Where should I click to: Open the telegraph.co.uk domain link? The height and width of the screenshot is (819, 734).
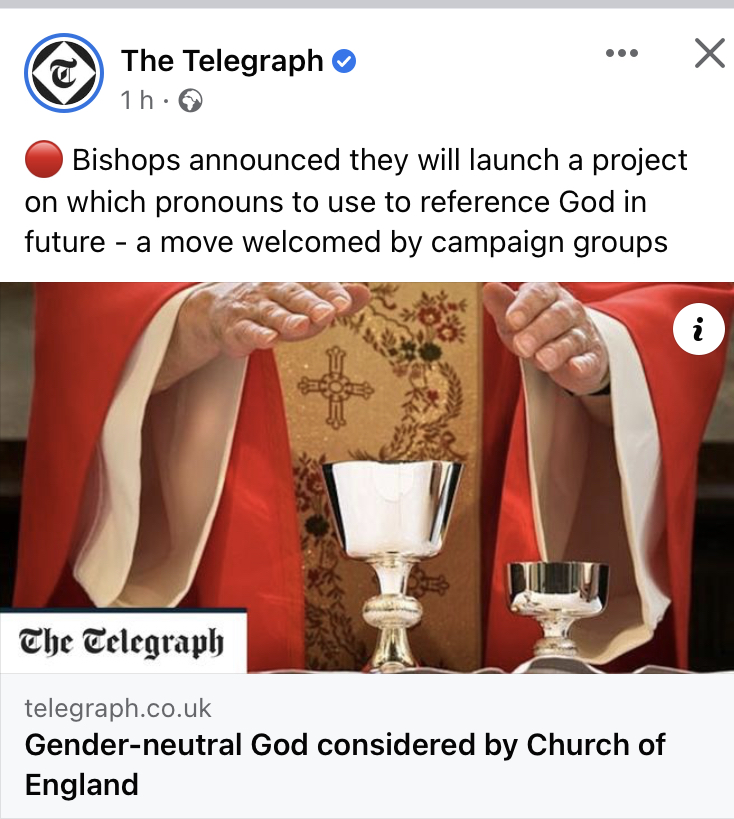pyautogui.click(x=118, y=709)
